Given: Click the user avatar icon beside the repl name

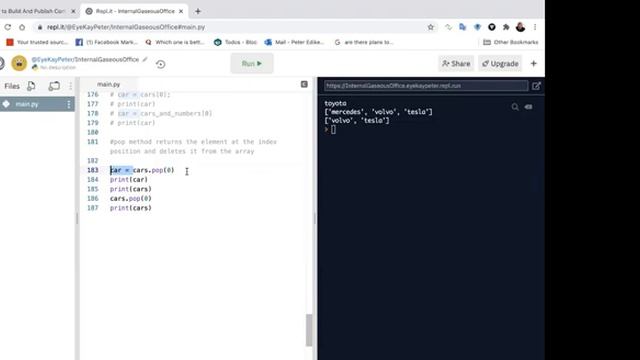Looking at the screenshot, I should pos(19,63).
